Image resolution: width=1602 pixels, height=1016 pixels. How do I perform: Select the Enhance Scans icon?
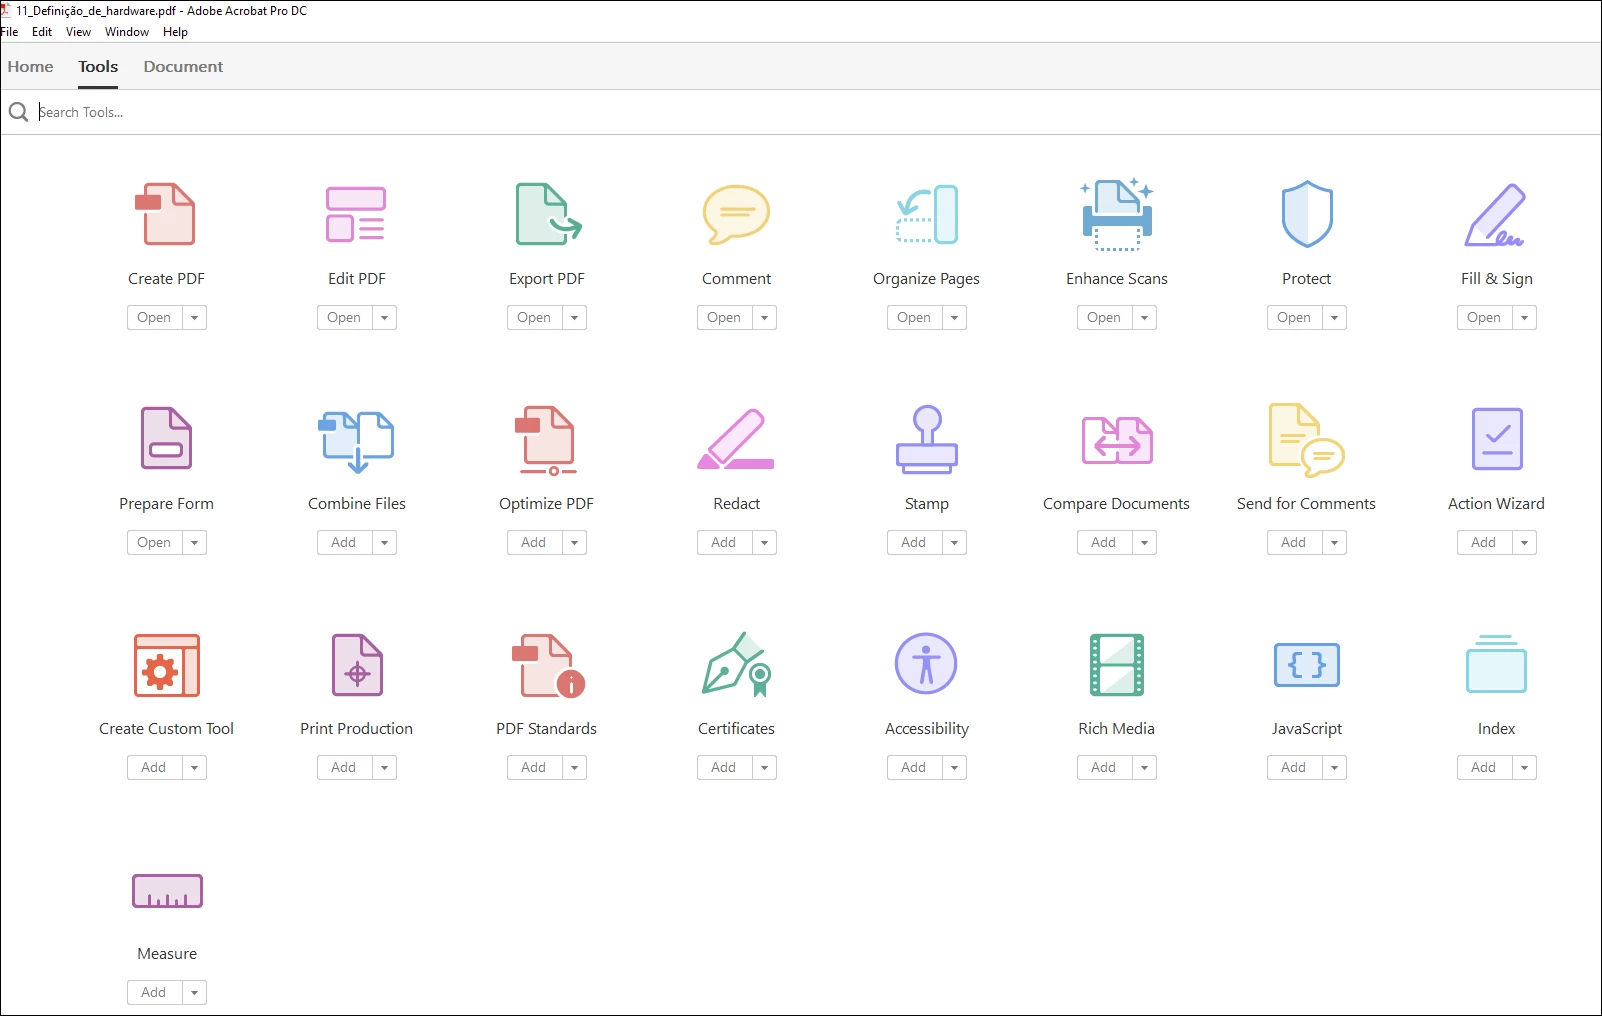coord(1117,214)
